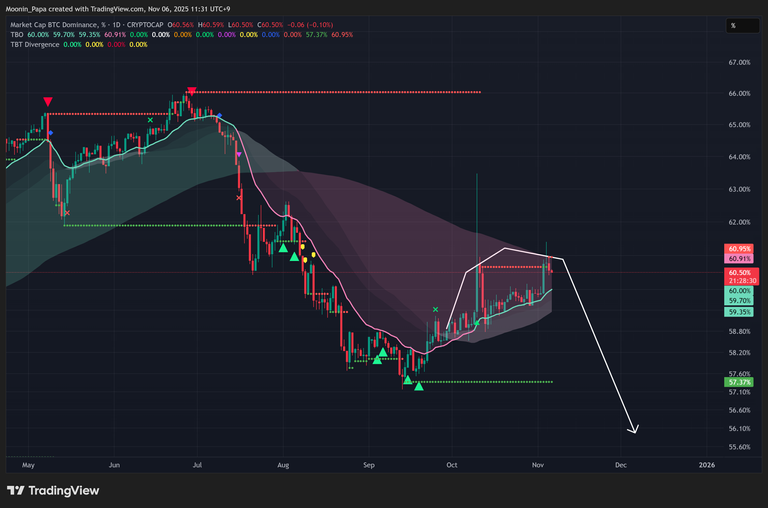Click the red X marker in July
Screen dimensions: 768x508
[238, 198]
